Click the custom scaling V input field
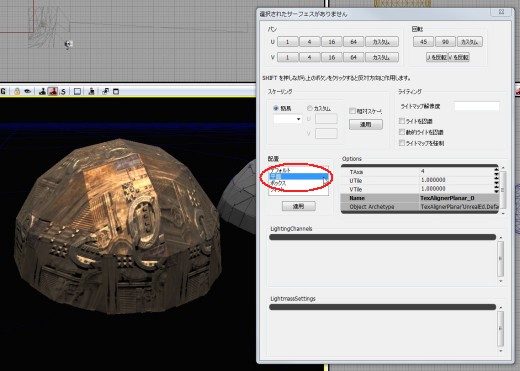 pyautogui.click(x=326, y=134)
